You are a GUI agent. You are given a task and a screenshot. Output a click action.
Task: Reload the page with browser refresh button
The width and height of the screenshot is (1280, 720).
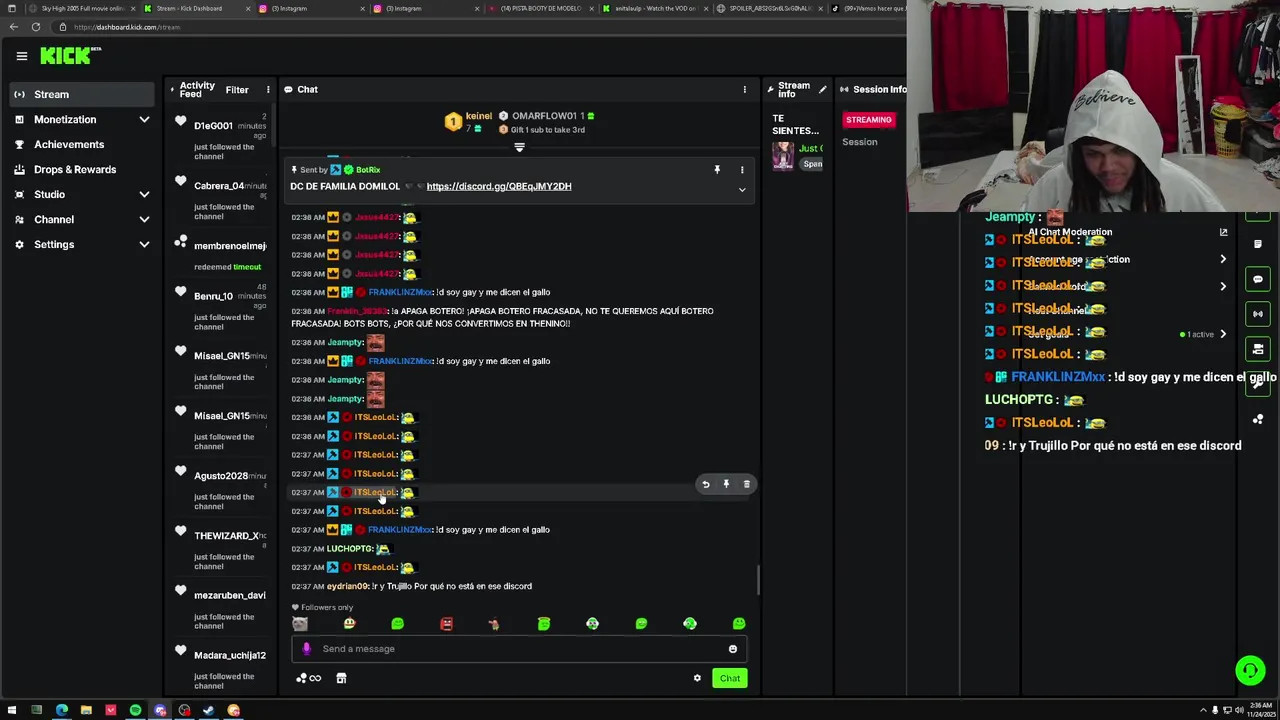point(36,27)
